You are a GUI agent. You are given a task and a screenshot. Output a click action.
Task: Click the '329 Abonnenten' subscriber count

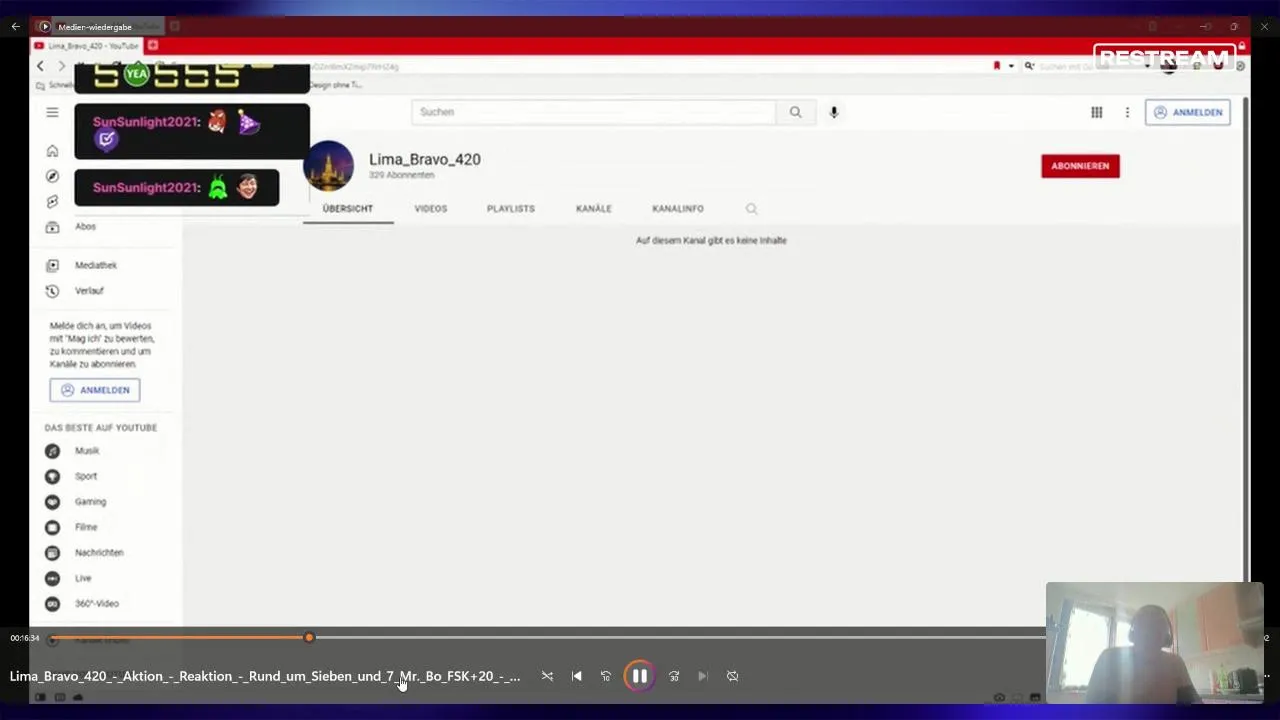401,175
